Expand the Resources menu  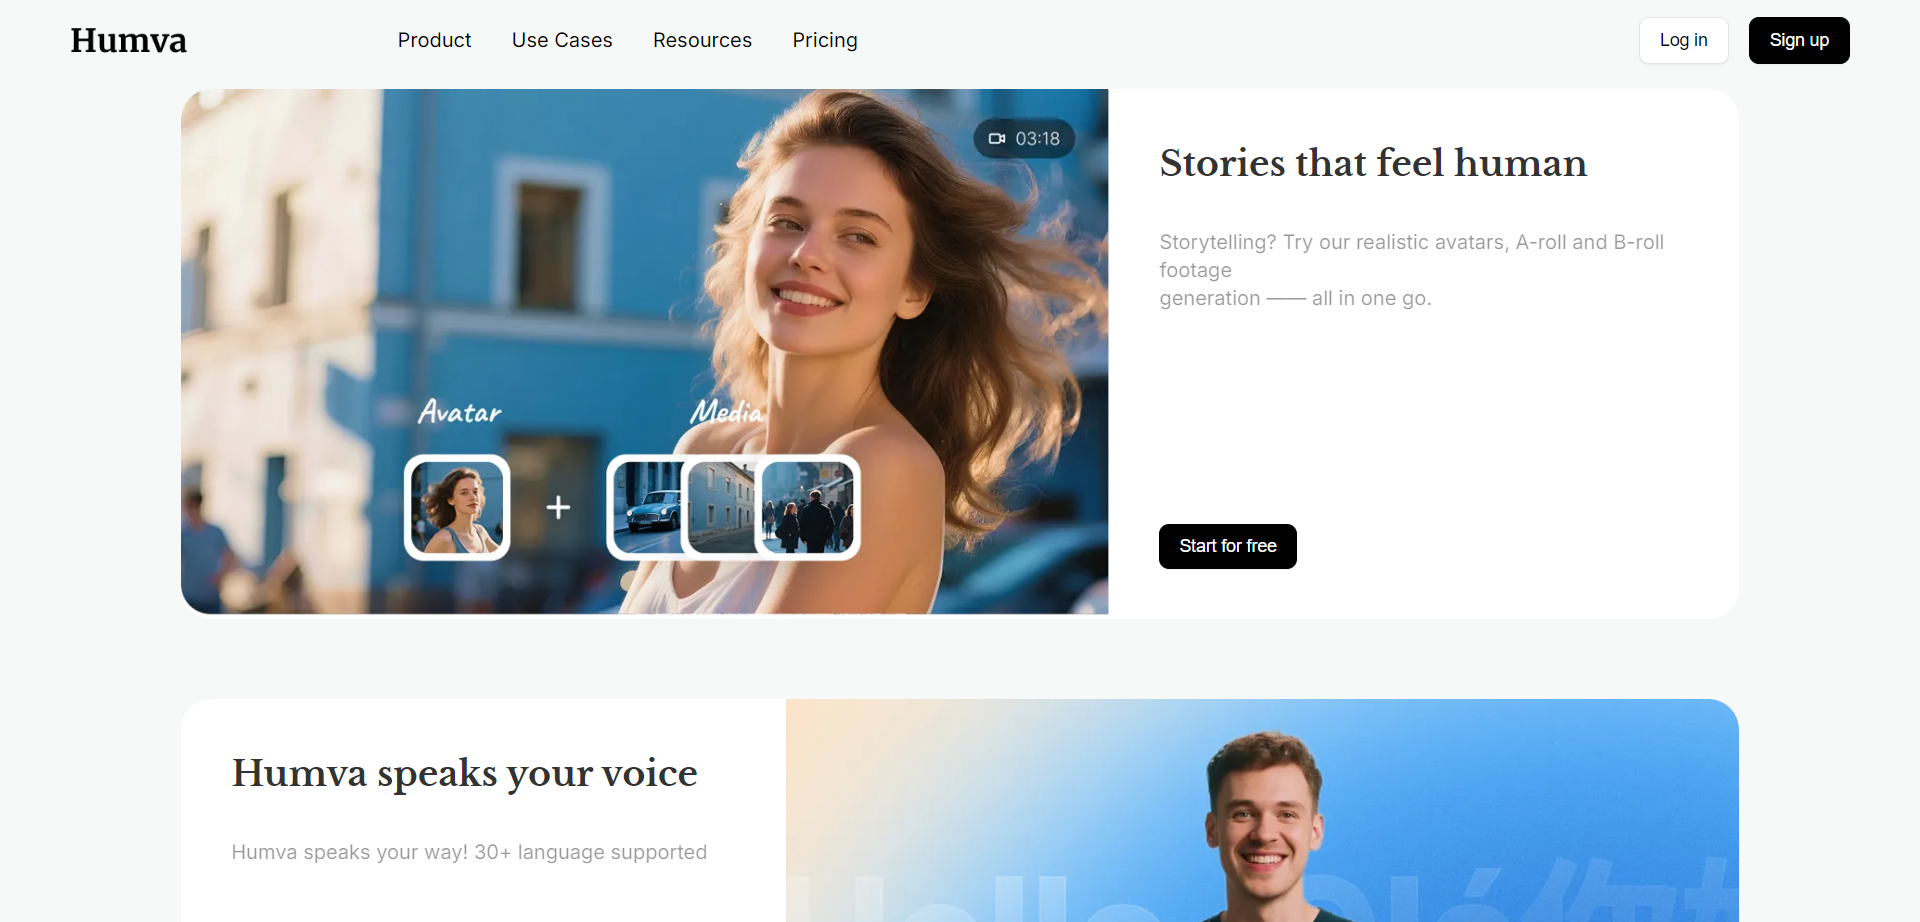(x=702, y=40)
